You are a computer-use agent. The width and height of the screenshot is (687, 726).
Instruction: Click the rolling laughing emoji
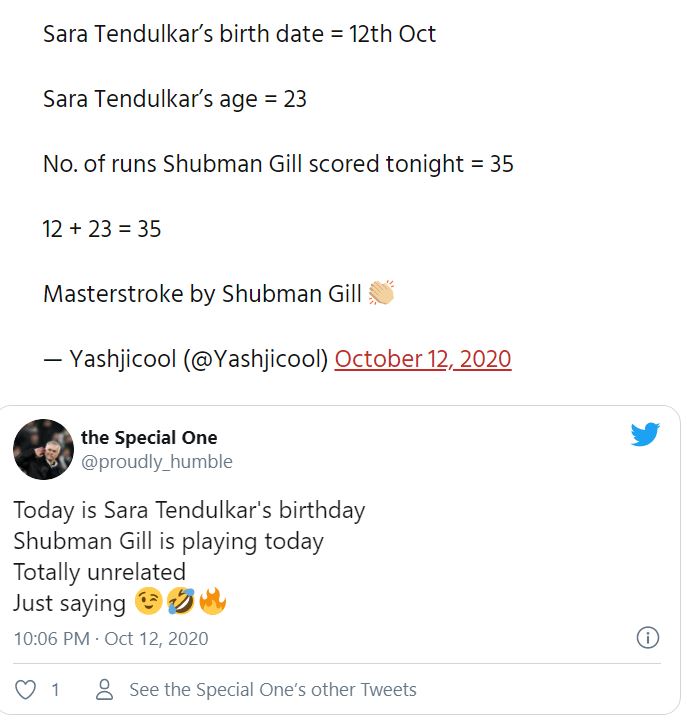click(x=181, y=603)
